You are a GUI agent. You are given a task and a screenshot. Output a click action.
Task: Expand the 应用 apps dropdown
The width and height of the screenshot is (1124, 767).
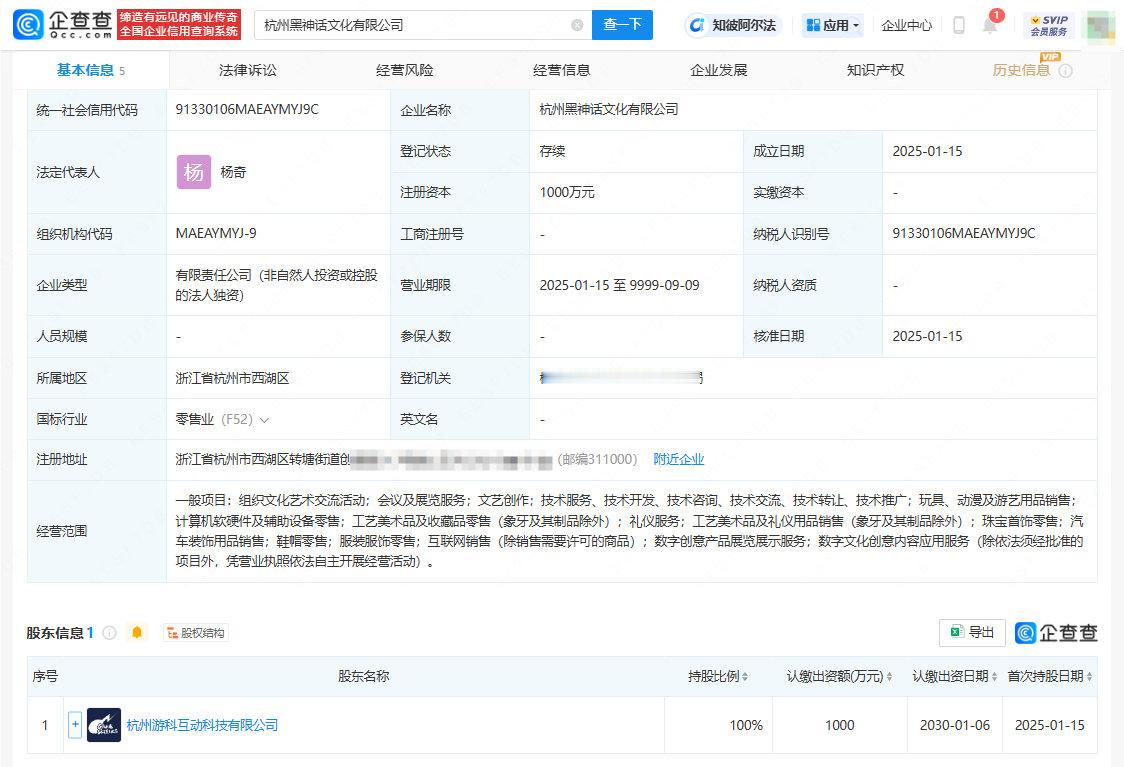[x=832, y=25]
